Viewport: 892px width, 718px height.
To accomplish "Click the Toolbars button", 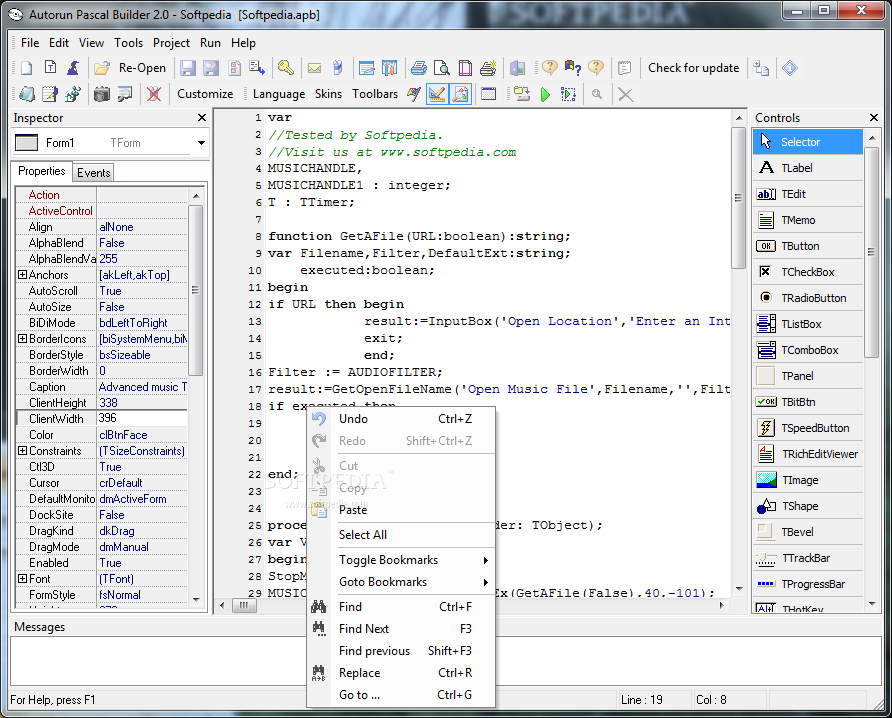I will click(375, 94).
